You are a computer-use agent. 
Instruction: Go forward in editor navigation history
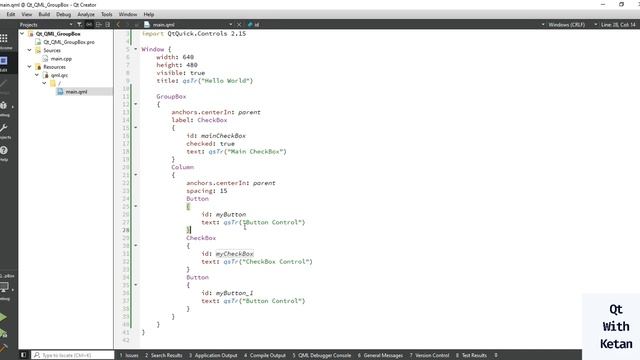coord(127,24)
